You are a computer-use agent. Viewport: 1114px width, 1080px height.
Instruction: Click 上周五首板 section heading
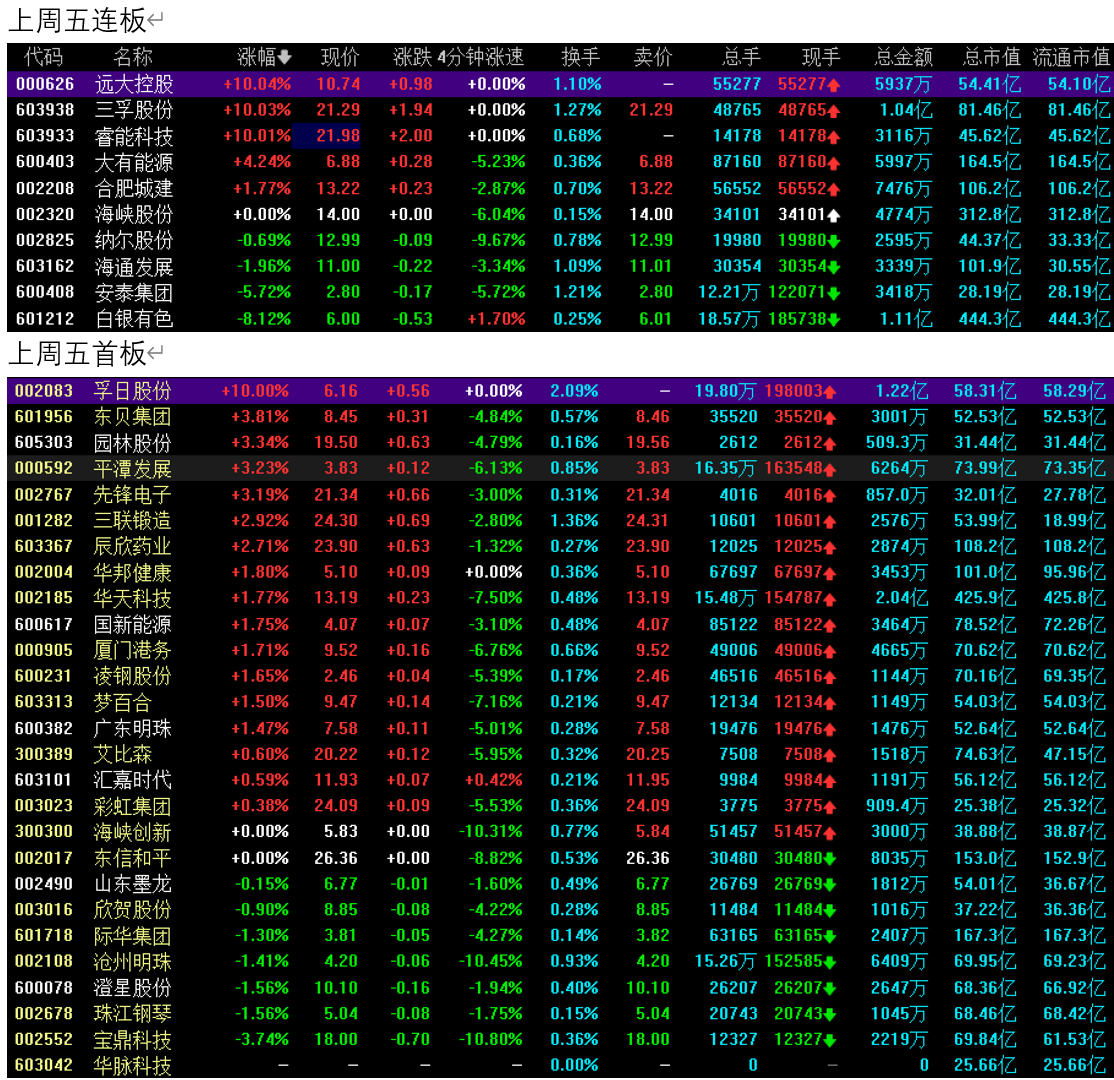pyautogui.click(x=77, y=353)
